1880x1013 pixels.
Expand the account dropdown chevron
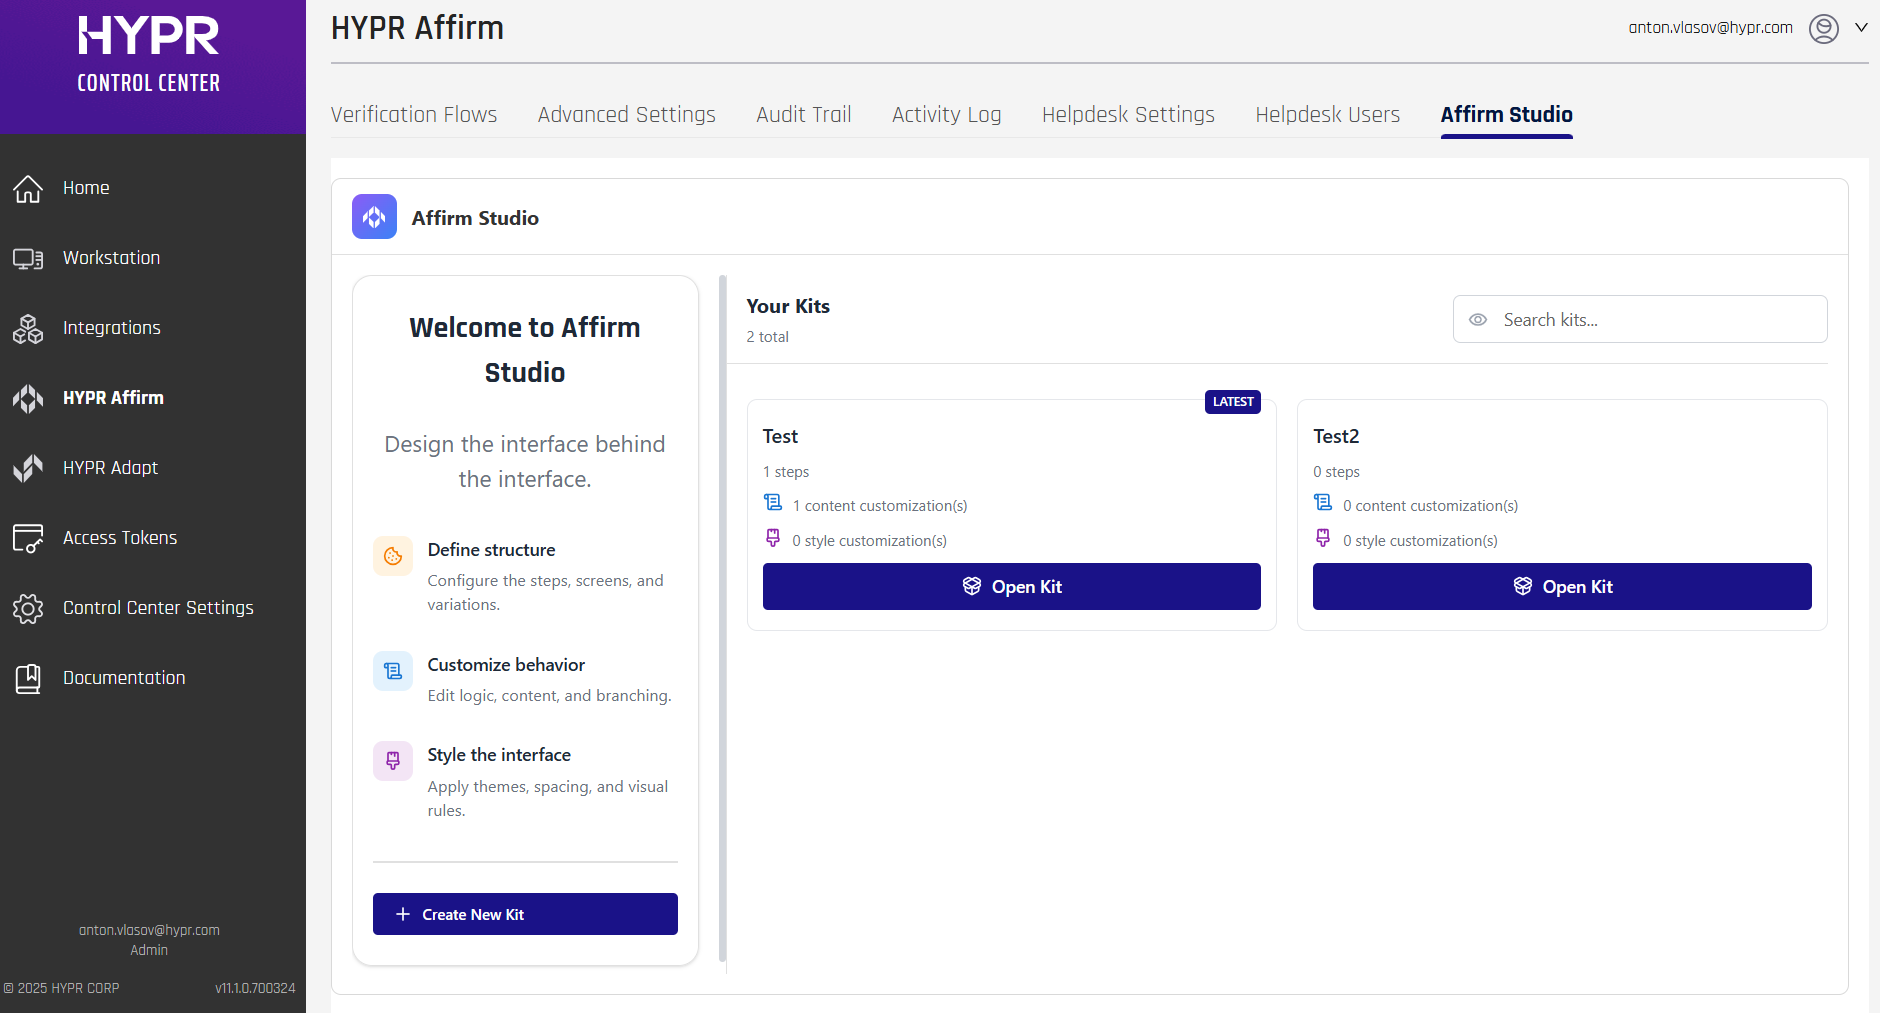click(x=1861, y=28)
